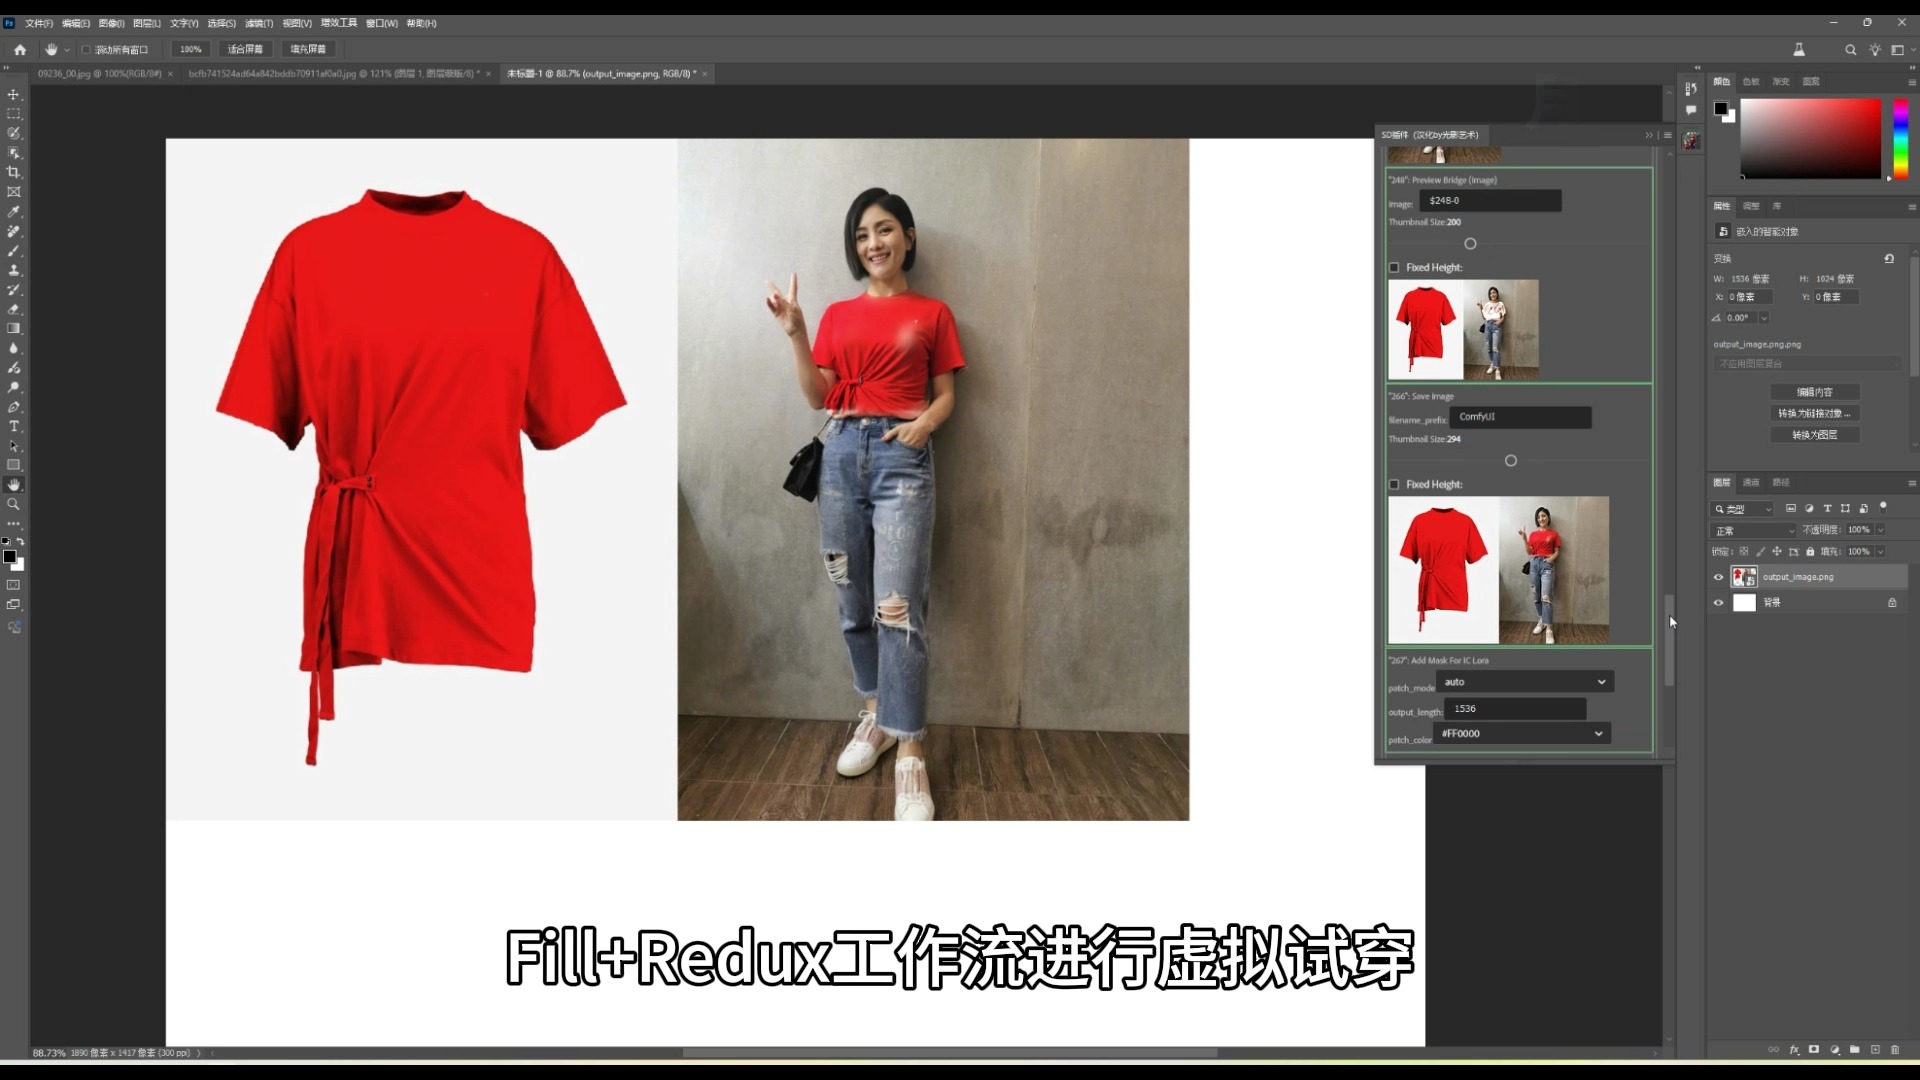
Task: Enable Fixed Height in Preview Bridge node
Action: (1395, 267)
